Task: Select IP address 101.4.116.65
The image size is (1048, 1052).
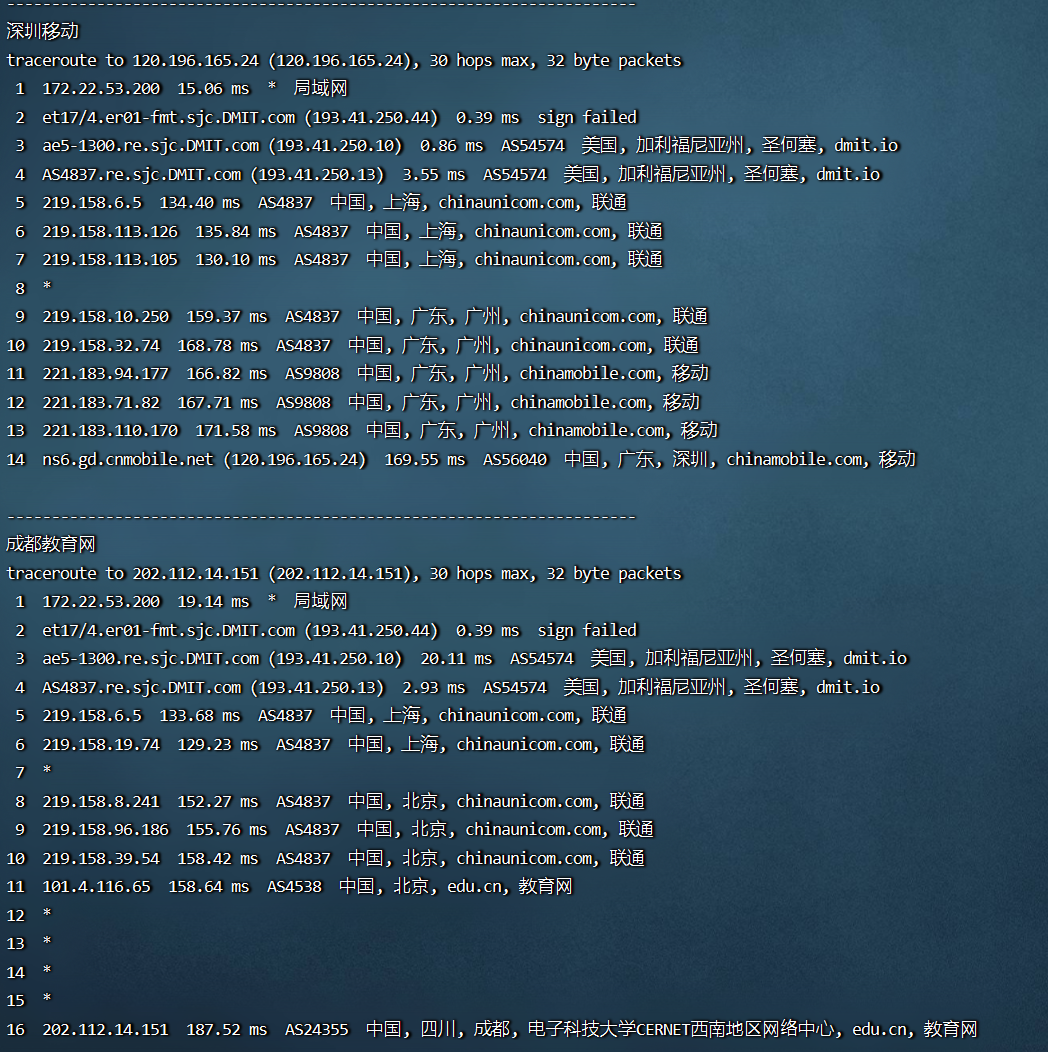Action: (96, 886)
